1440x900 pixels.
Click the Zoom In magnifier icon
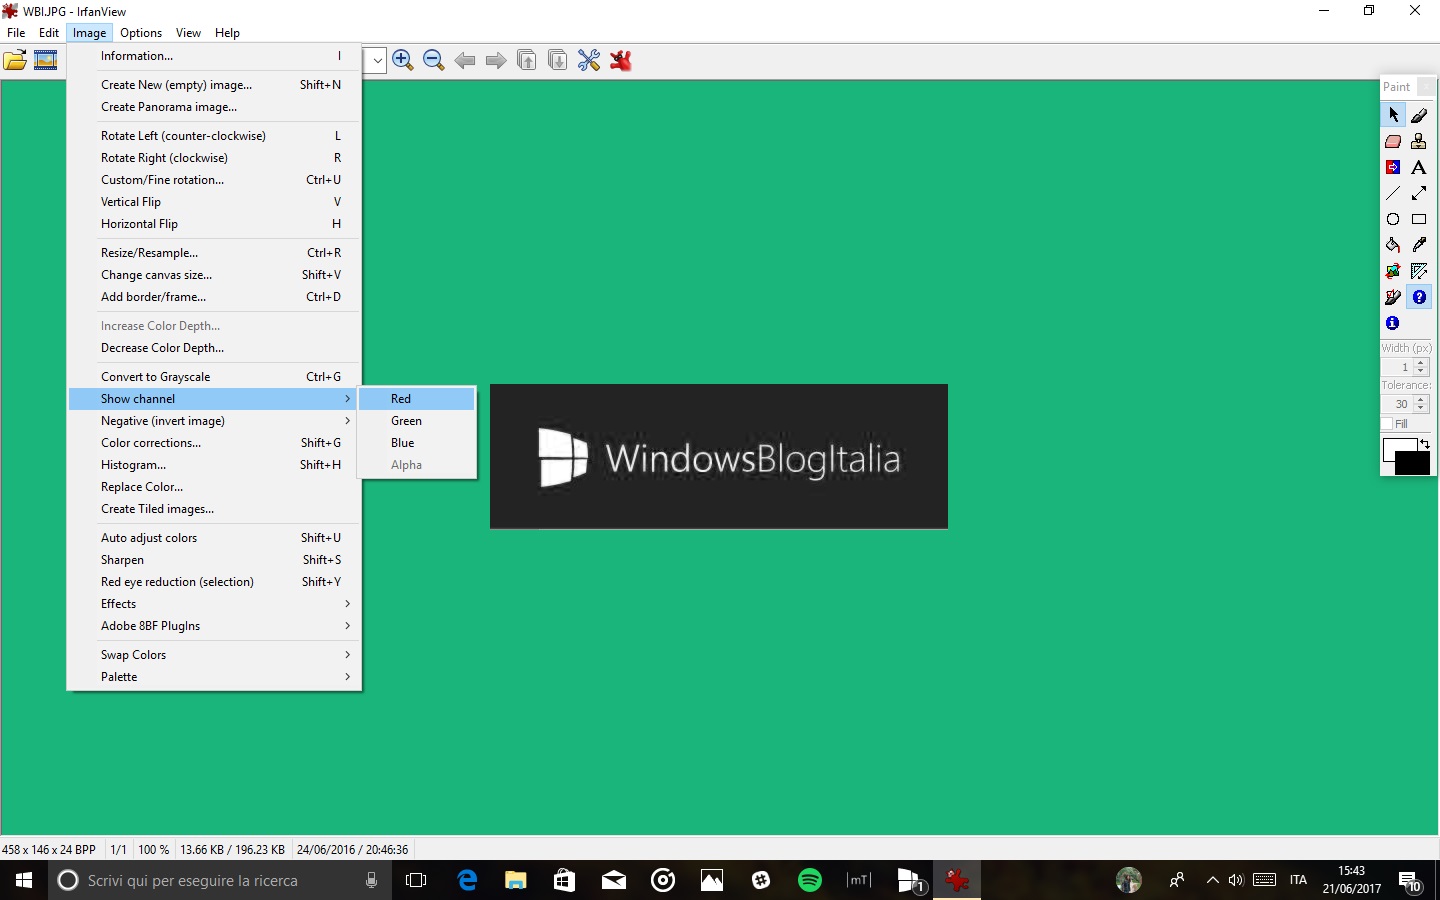point(403,61)
